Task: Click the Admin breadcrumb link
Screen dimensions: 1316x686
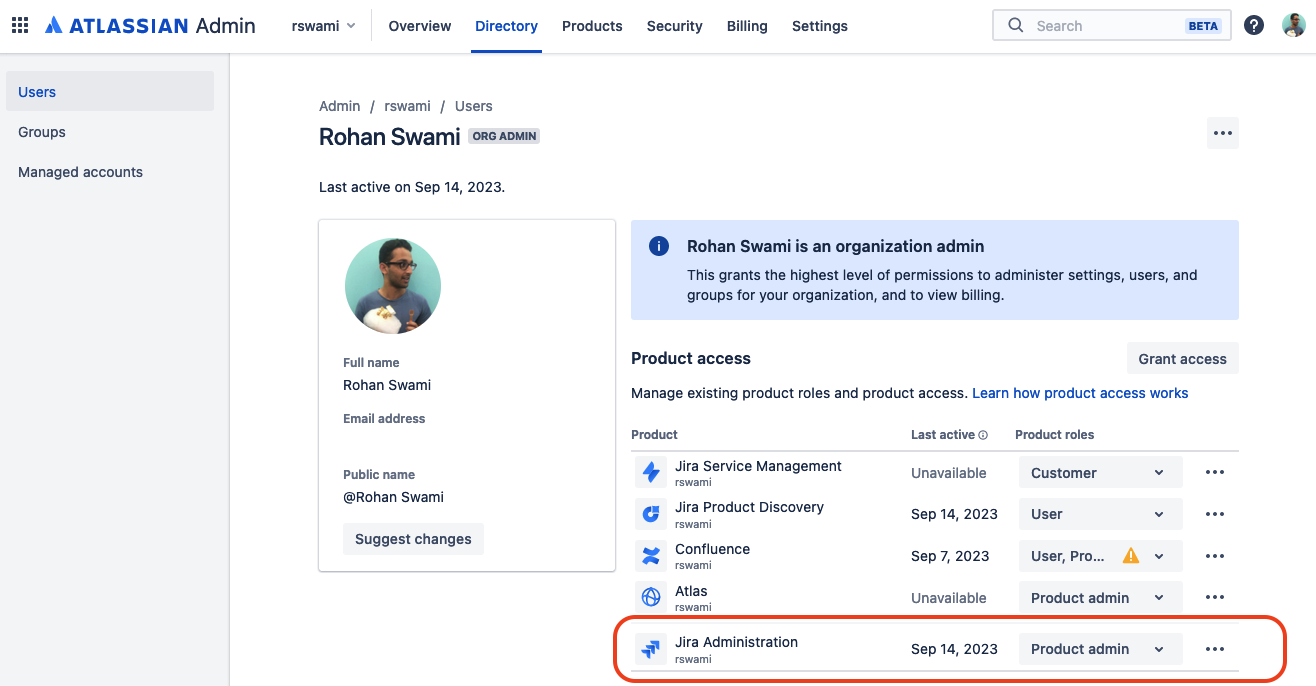Action: click(339, 106)
